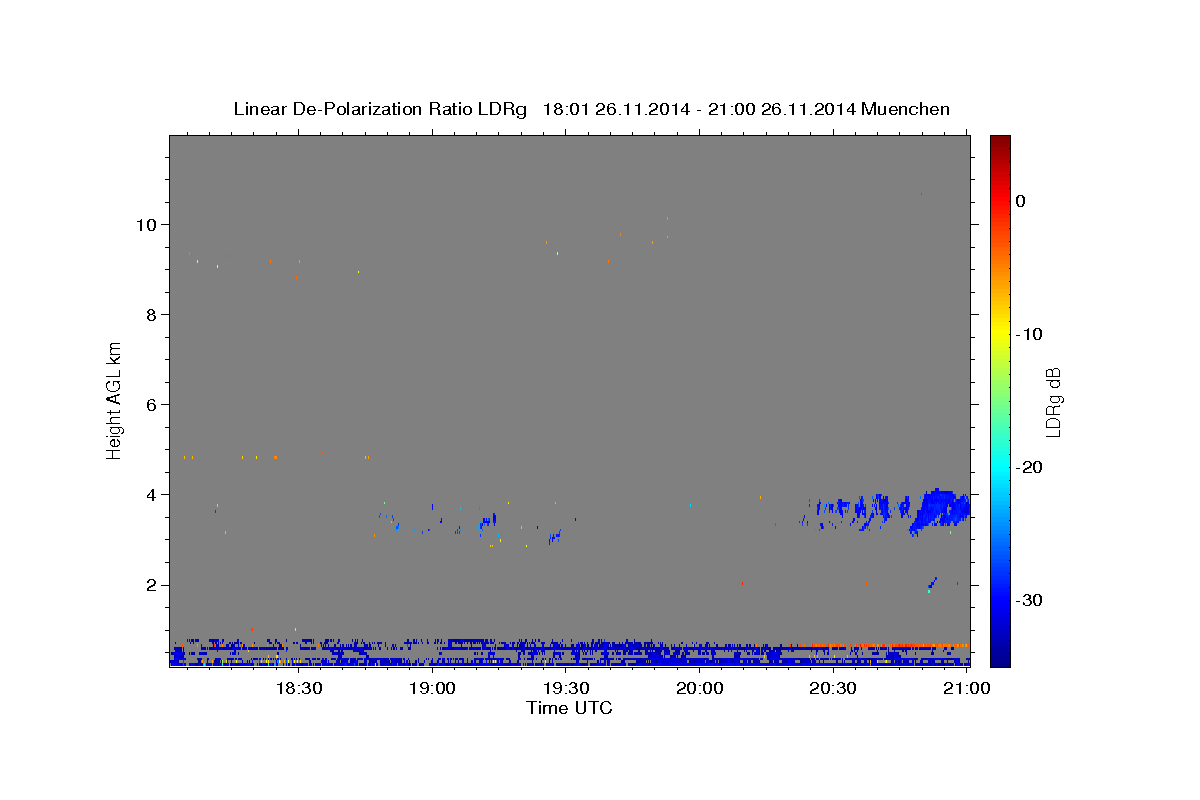Click the colorbar label -20

click(x=1029, y=467)
